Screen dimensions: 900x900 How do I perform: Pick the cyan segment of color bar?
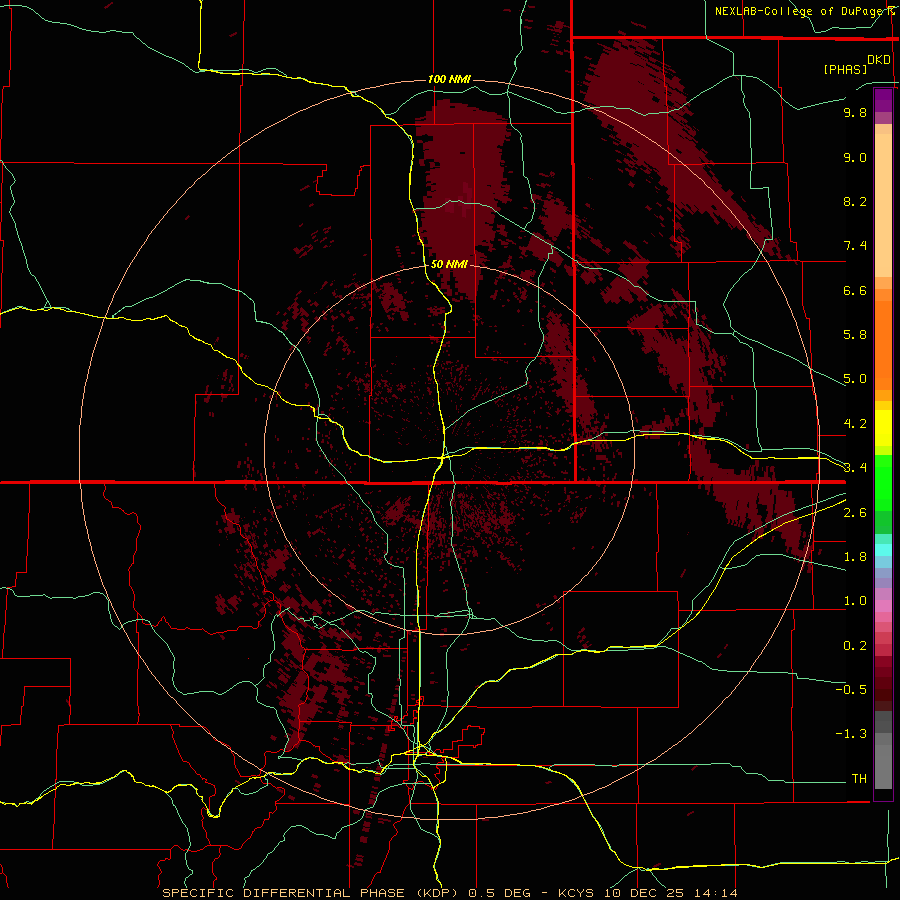(x=883, y=550)
